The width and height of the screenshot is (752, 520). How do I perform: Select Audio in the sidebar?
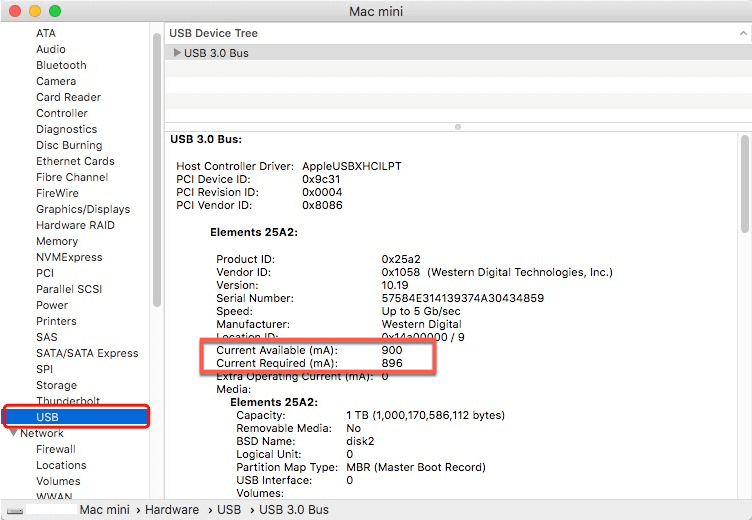(x=51, y=49)
